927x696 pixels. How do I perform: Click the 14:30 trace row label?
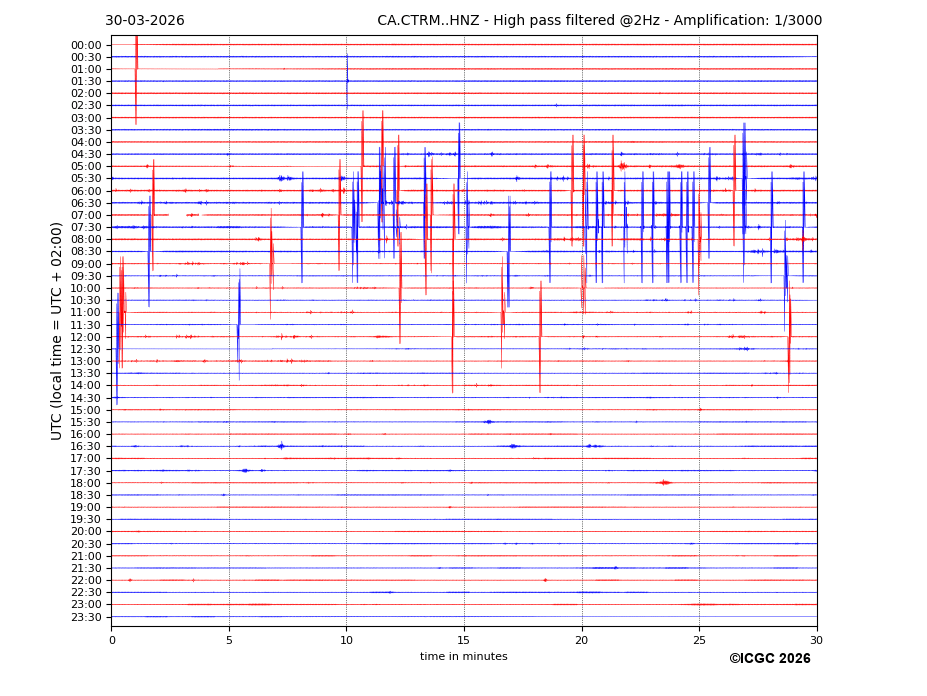pos(86,398)
